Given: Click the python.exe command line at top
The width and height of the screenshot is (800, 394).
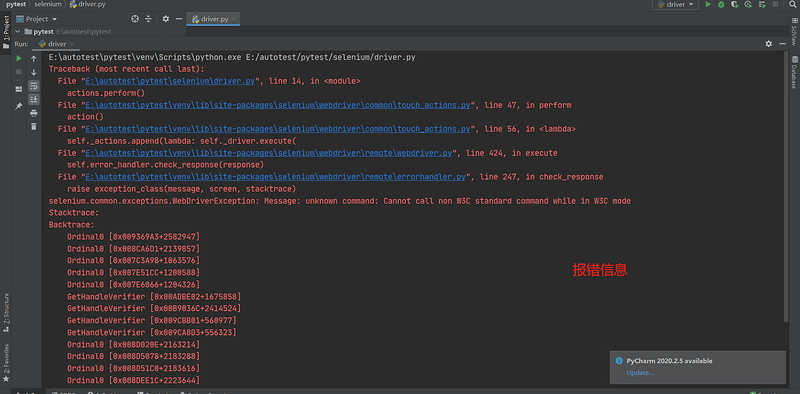Looking at the screenshot, I should [x=232, y=57].
